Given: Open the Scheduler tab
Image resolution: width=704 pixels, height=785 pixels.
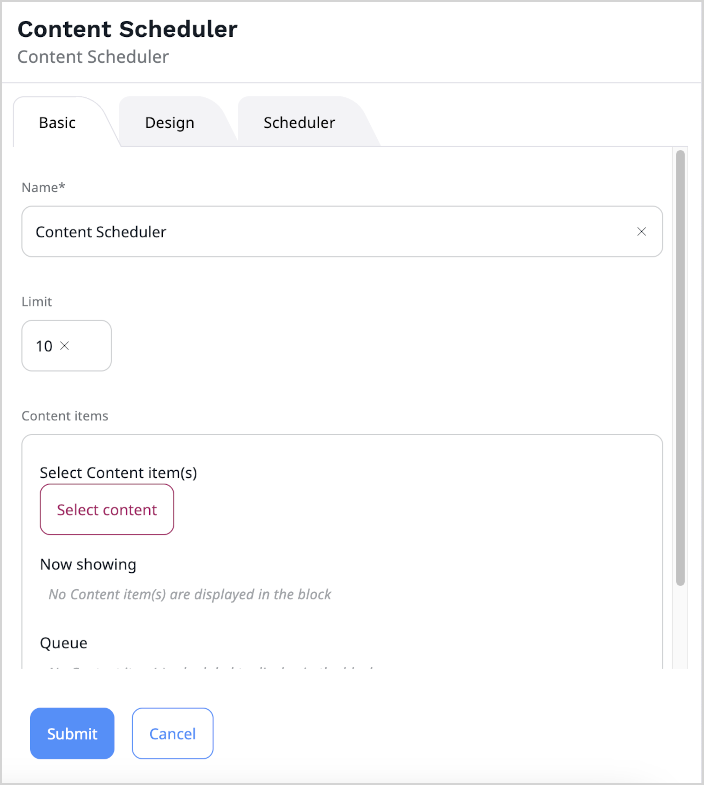Looking at the screenshot, I should tap(299, 123).
